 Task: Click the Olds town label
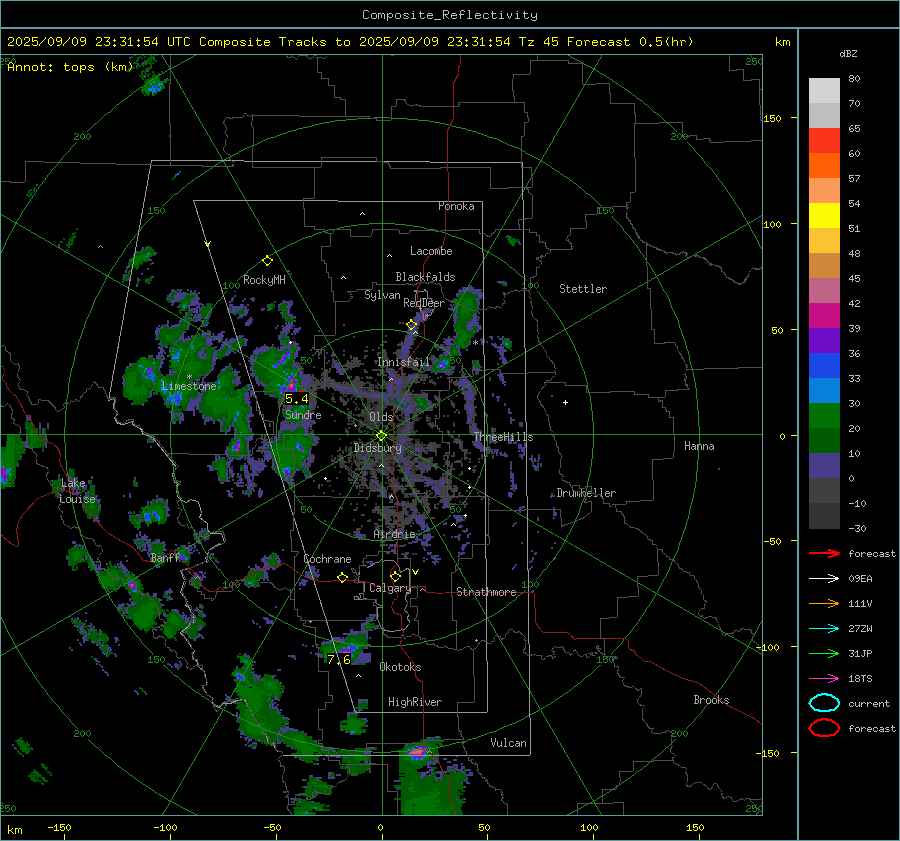click(x=381, y=417)
